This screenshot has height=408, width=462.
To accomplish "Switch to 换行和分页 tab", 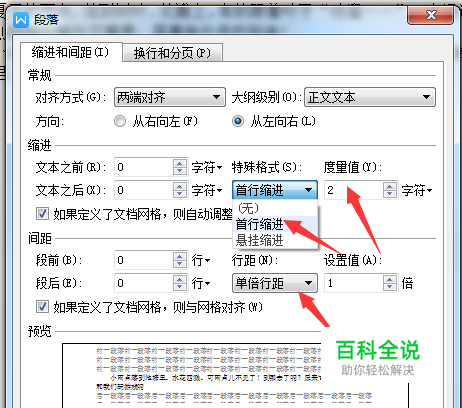I will [x=172, y=53].
